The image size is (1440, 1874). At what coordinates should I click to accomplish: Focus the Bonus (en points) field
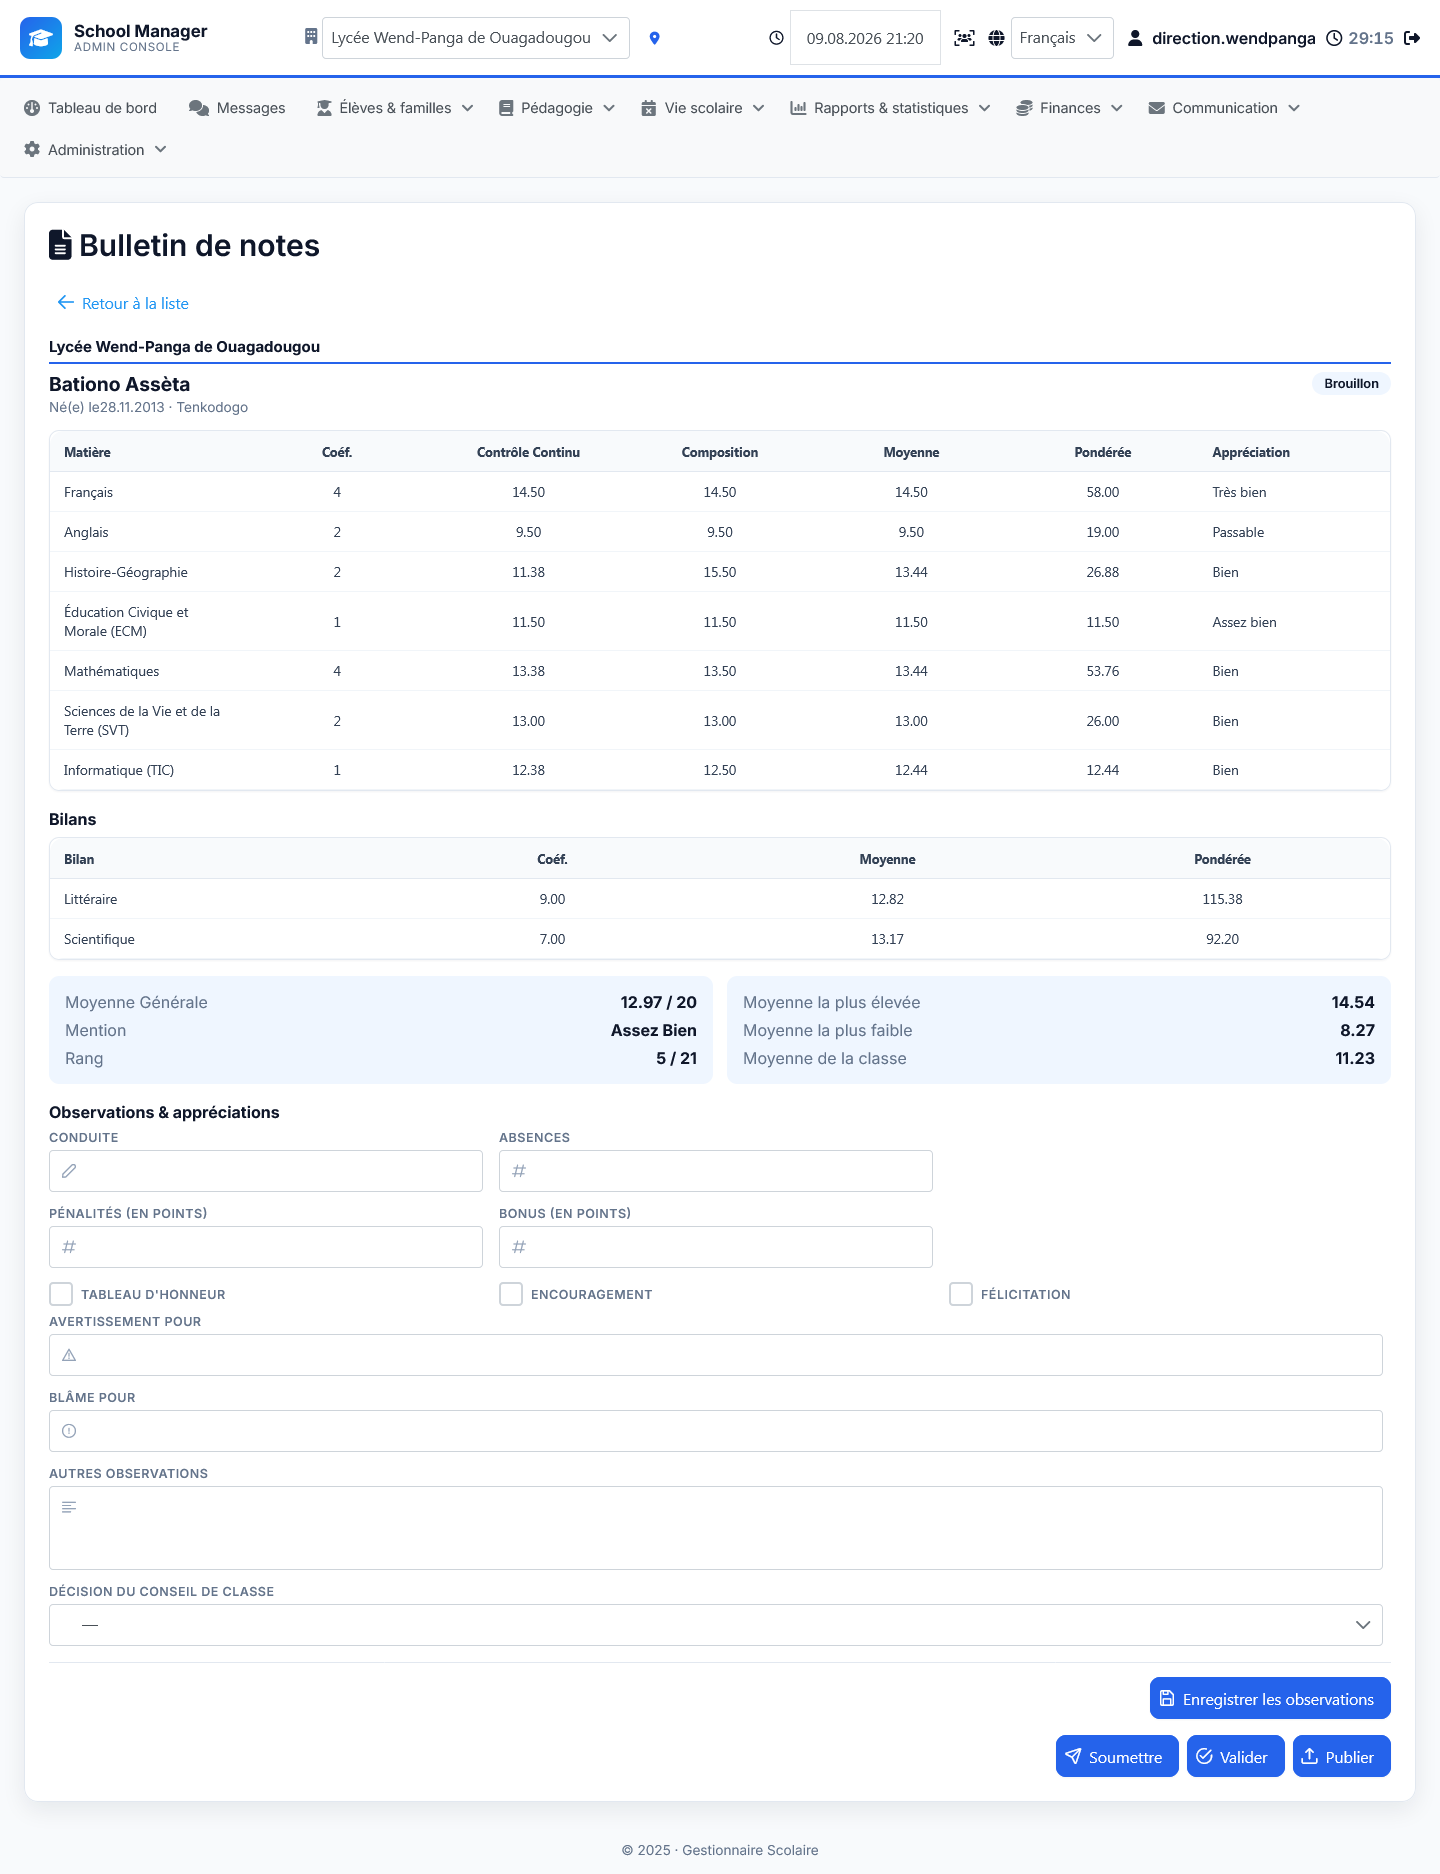(716, 1247)
